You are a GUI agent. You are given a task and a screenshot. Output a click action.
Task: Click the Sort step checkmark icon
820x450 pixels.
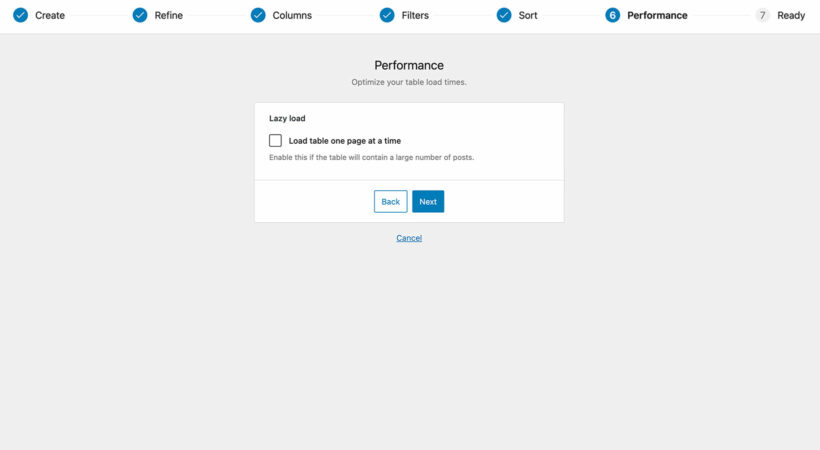(x=504, y=15)
